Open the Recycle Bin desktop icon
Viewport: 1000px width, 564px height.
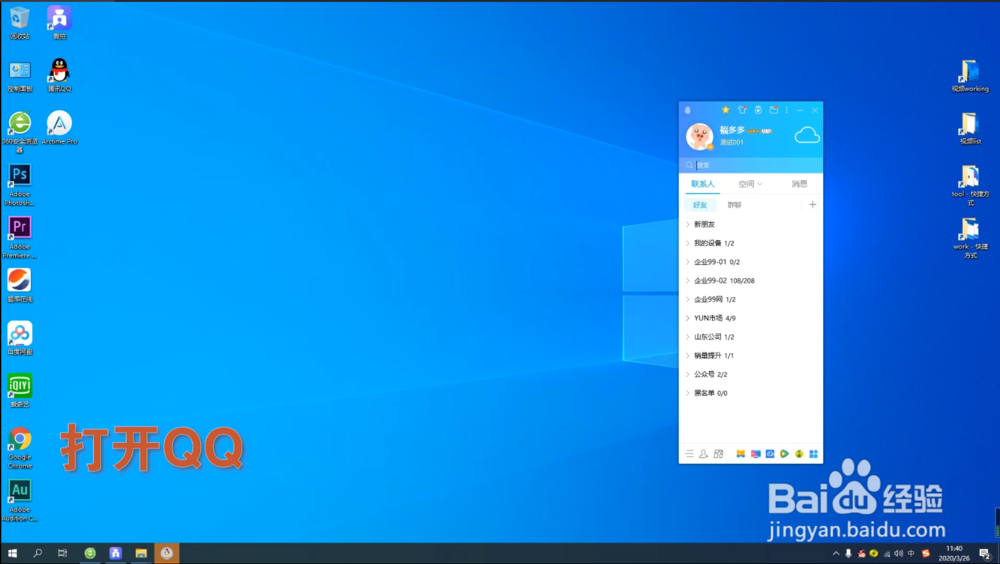coord(20,23)
